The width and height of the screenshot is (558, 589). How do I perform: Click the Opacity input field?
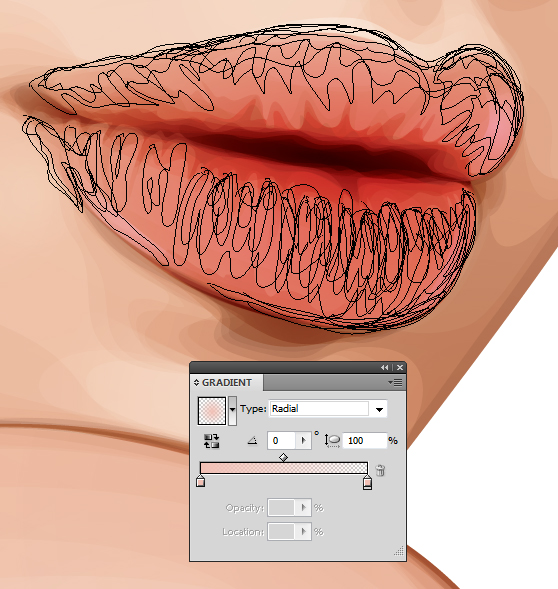(x=282, y=508)
